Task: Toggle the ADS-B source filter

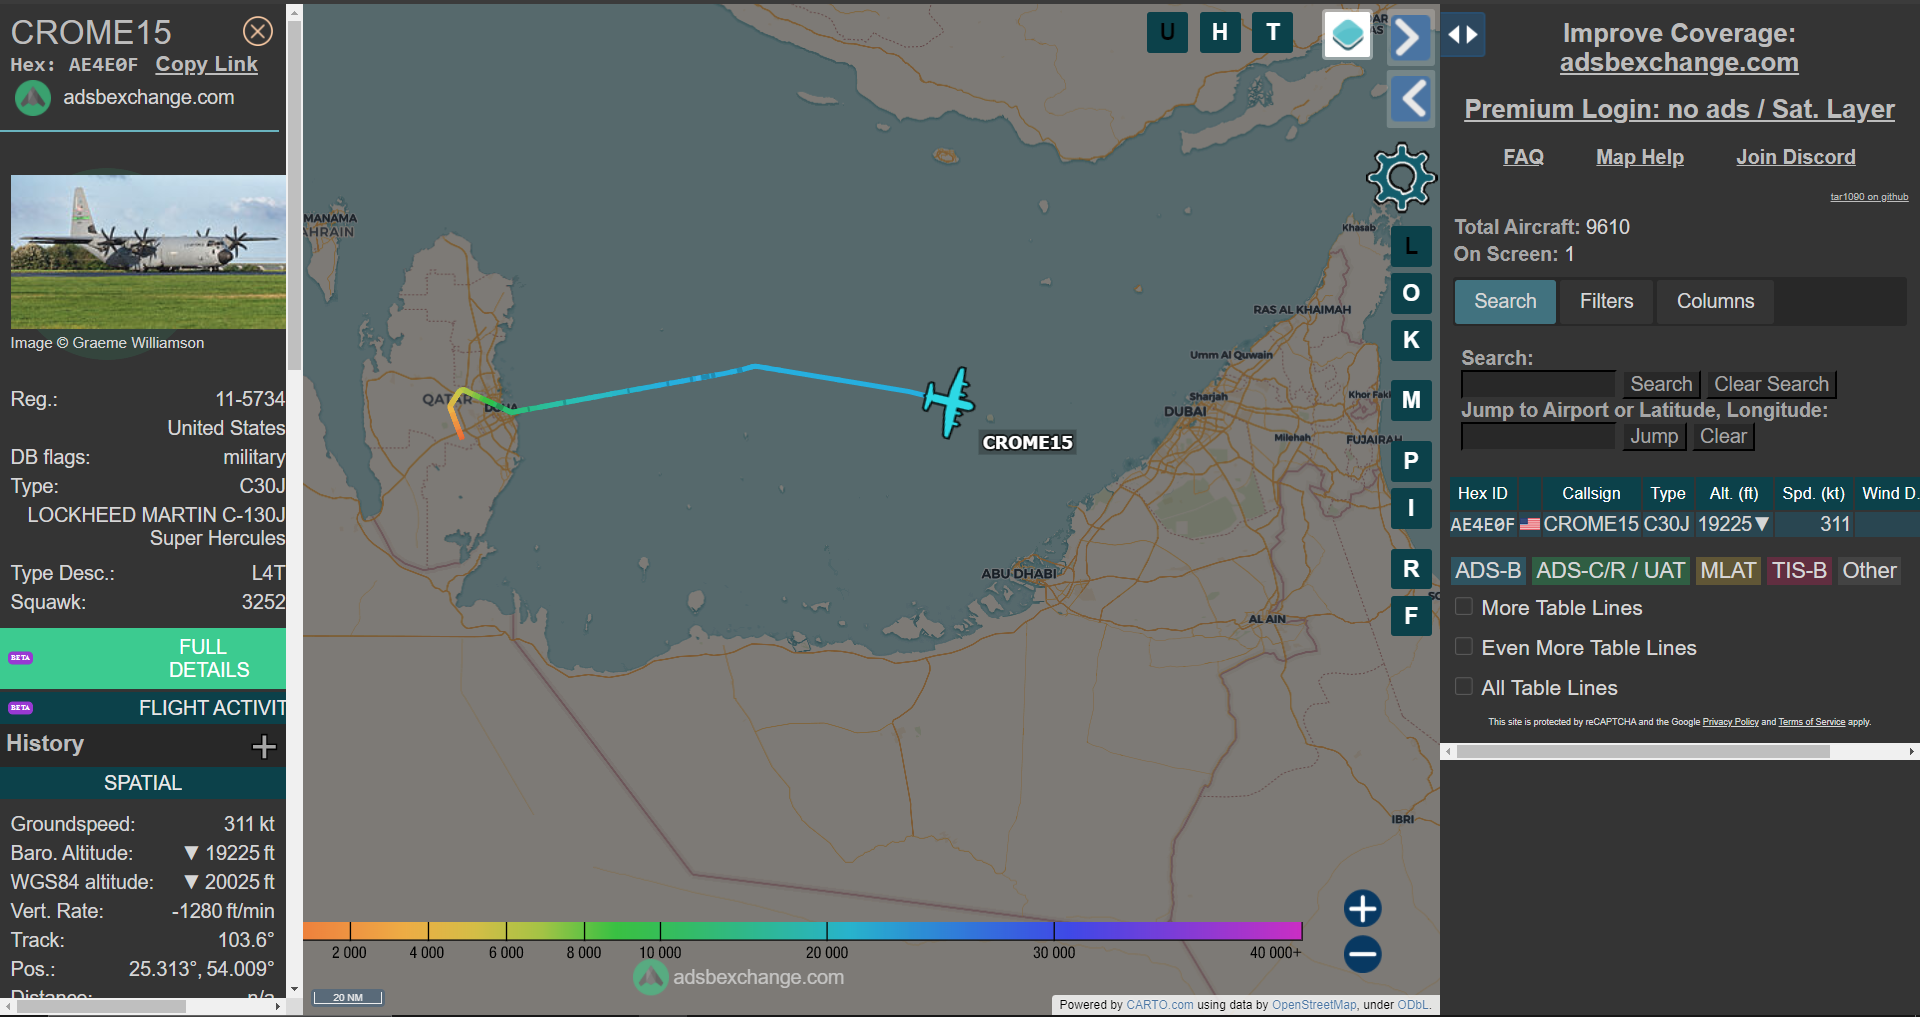Action: click(x=1488, y=571)
